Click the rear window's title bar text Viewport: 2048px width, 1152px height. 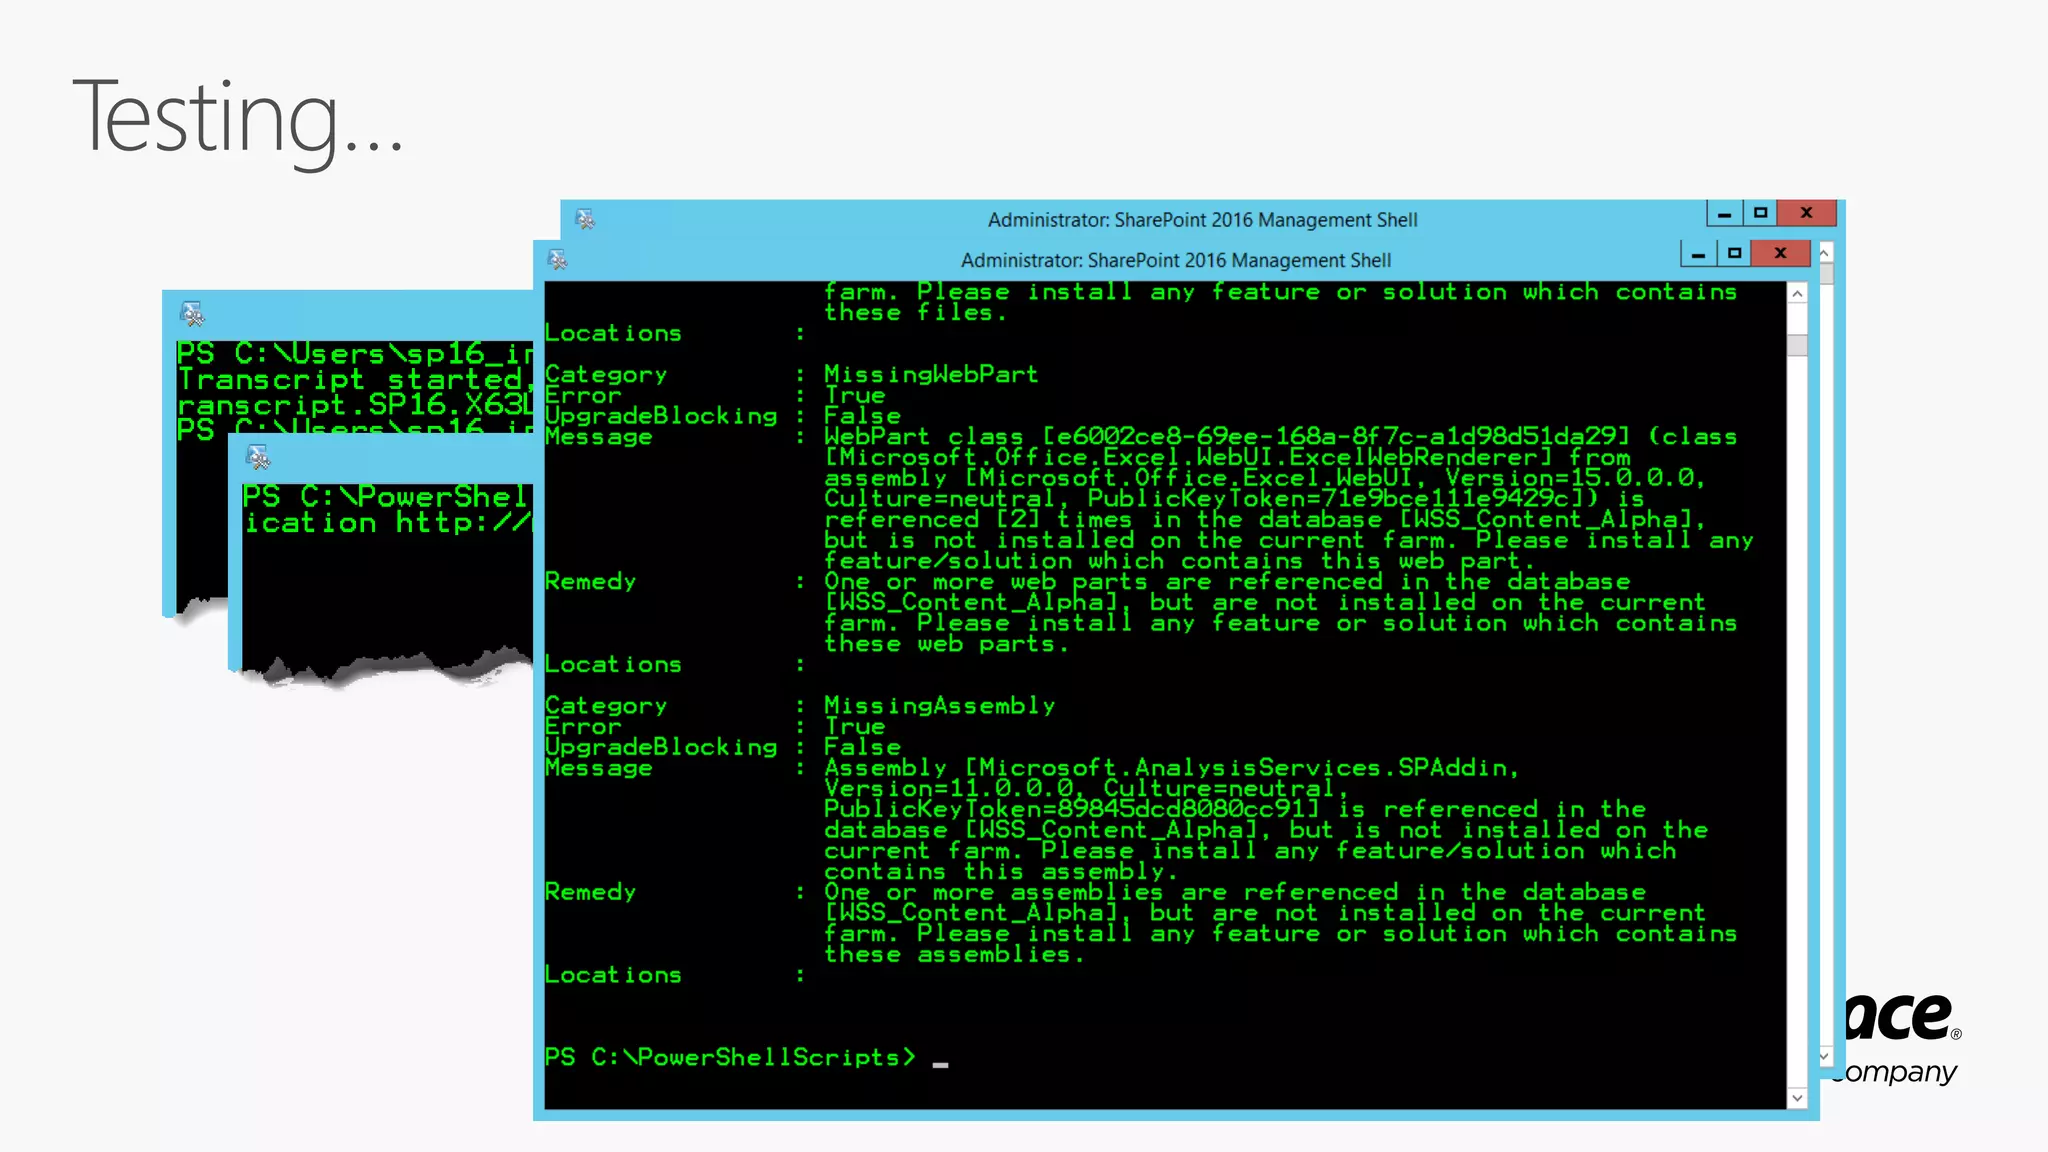click(1202, 220)
